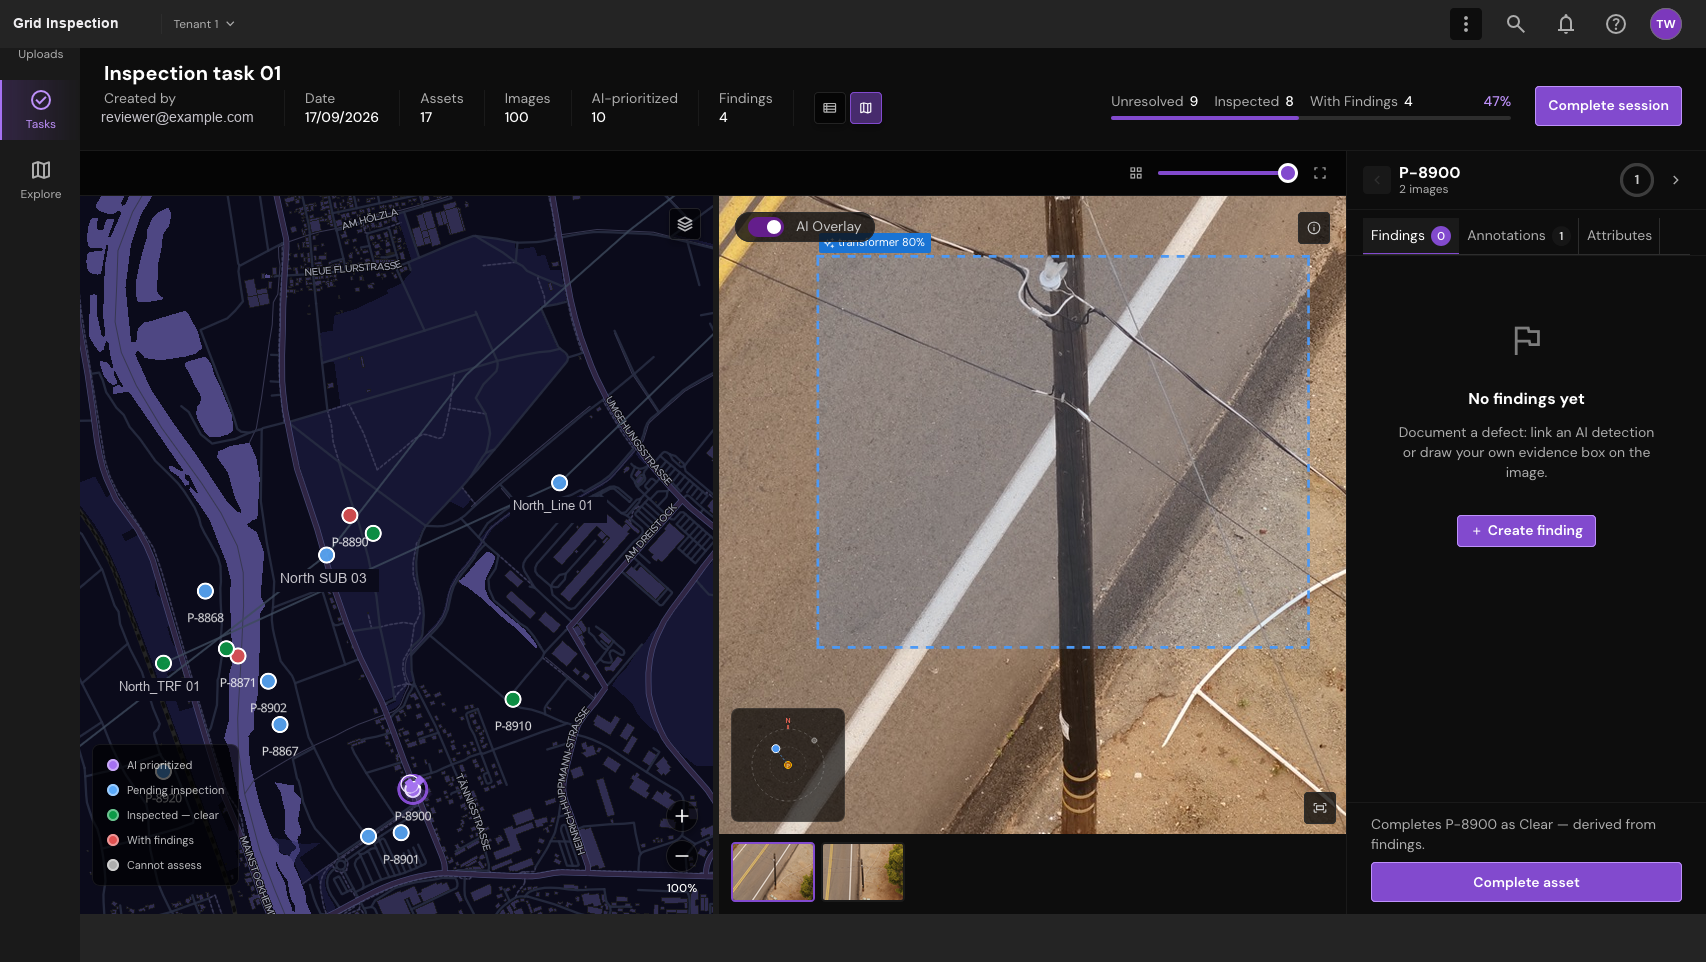Adjust the image size slider handle
Image resolution: width=1706 pixels, height=962 pixels.
(x=1287, y=173)
